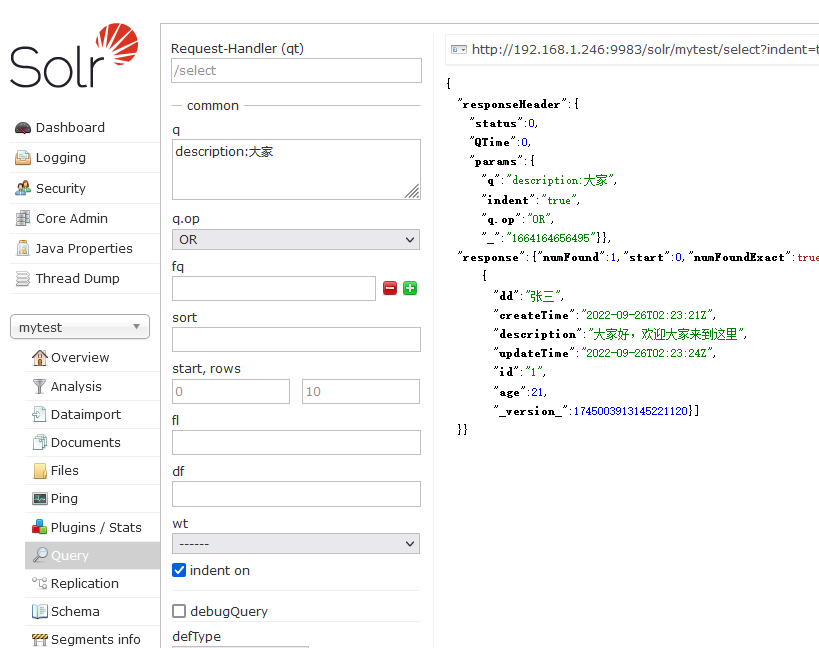Open the Schema page link

[75, 611]
